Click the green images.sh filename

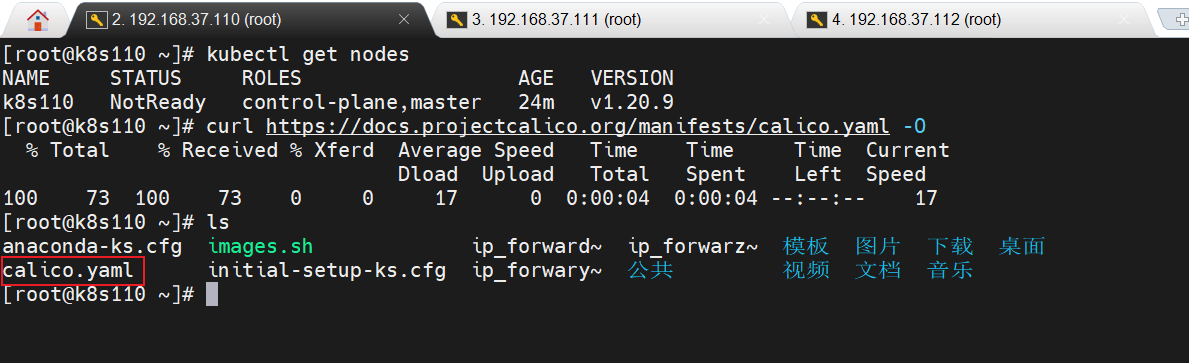261,246
